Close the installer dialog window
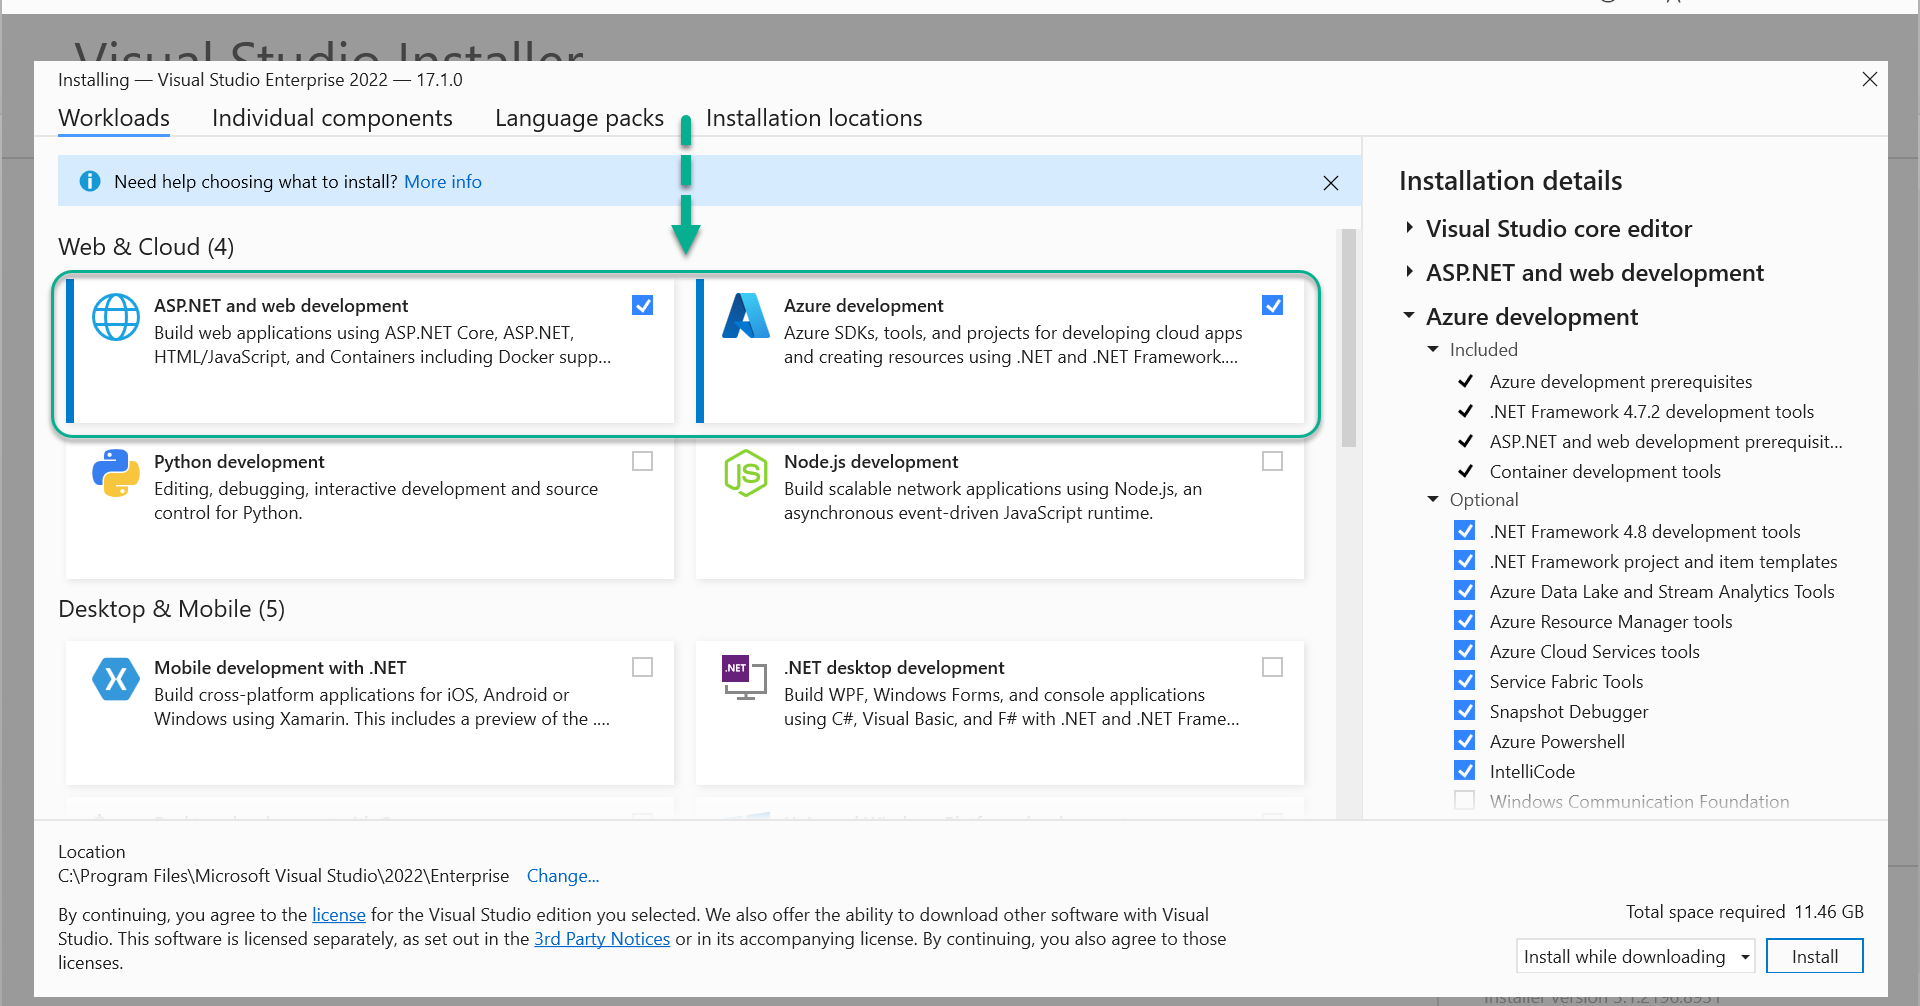This screenshot has height=1006, width=1920. tap(1870, 79)
